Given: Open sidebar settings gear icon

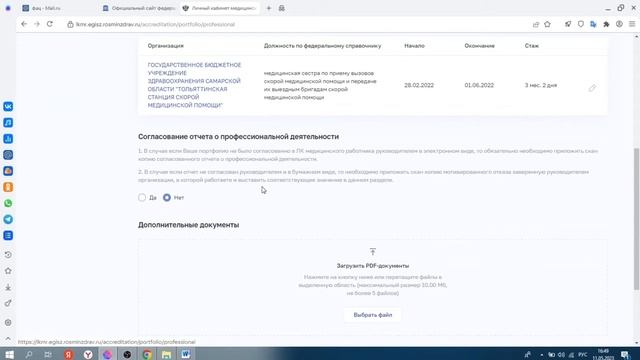Looking at the screenshot, I should [8, 322].
